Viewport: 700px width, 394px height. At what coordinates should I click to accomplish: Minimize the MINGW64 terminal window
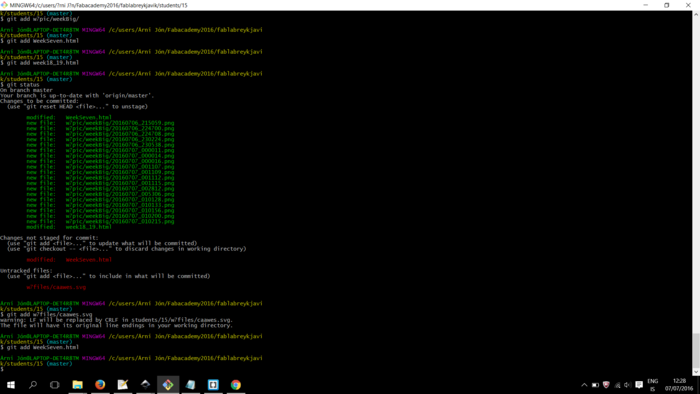click(x=646, y=5)
